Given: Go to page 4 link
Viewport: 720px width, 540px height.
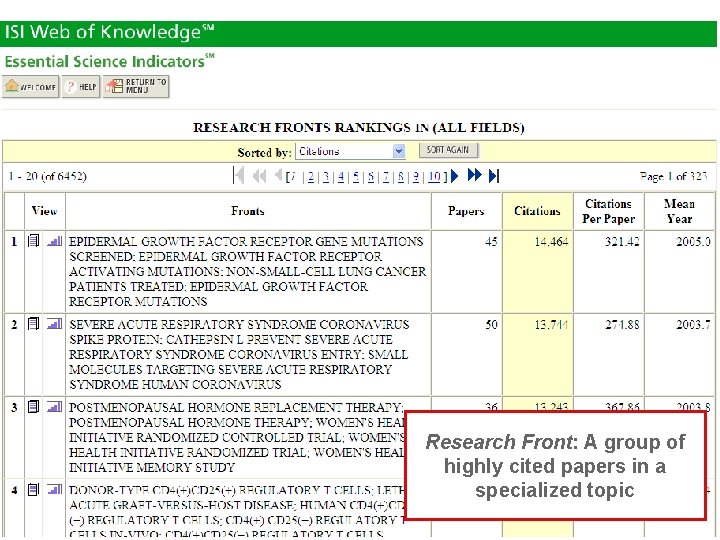Looking at the screenshot, I should (341, 177).
